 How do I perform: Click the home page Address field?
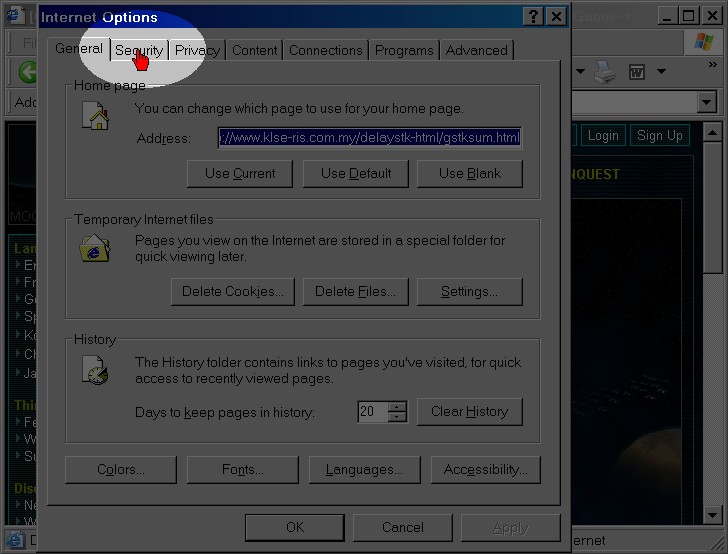click(x=369, y=138)
